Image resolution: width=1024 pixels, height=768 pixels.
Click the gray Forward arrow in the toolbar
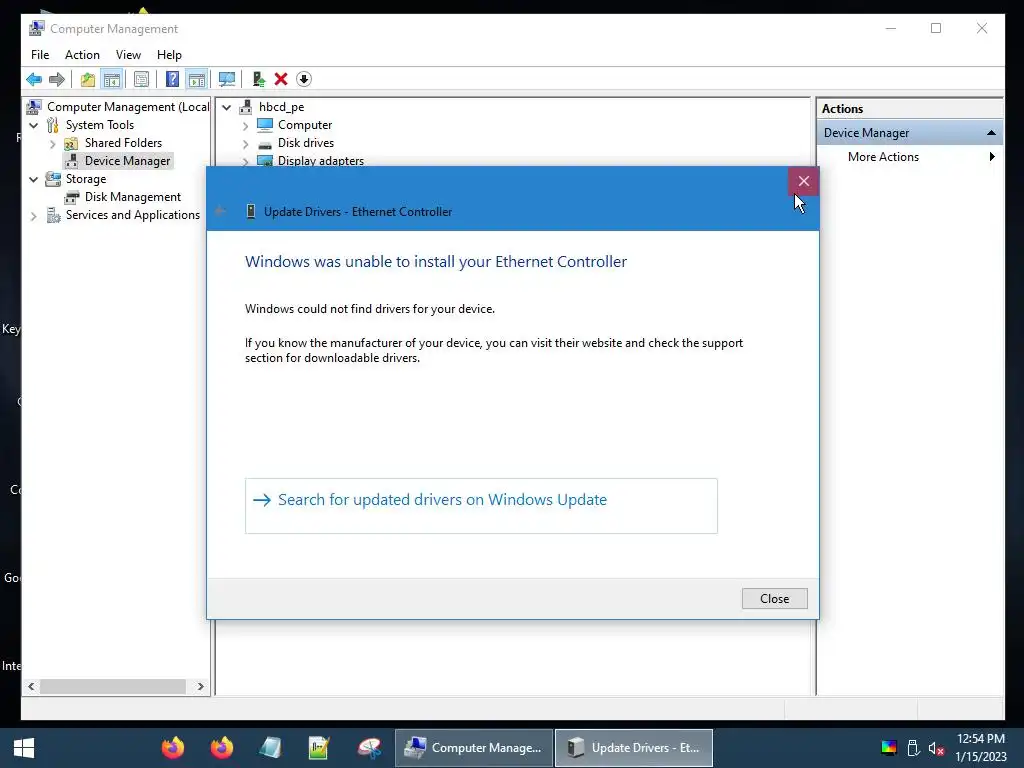57,80
